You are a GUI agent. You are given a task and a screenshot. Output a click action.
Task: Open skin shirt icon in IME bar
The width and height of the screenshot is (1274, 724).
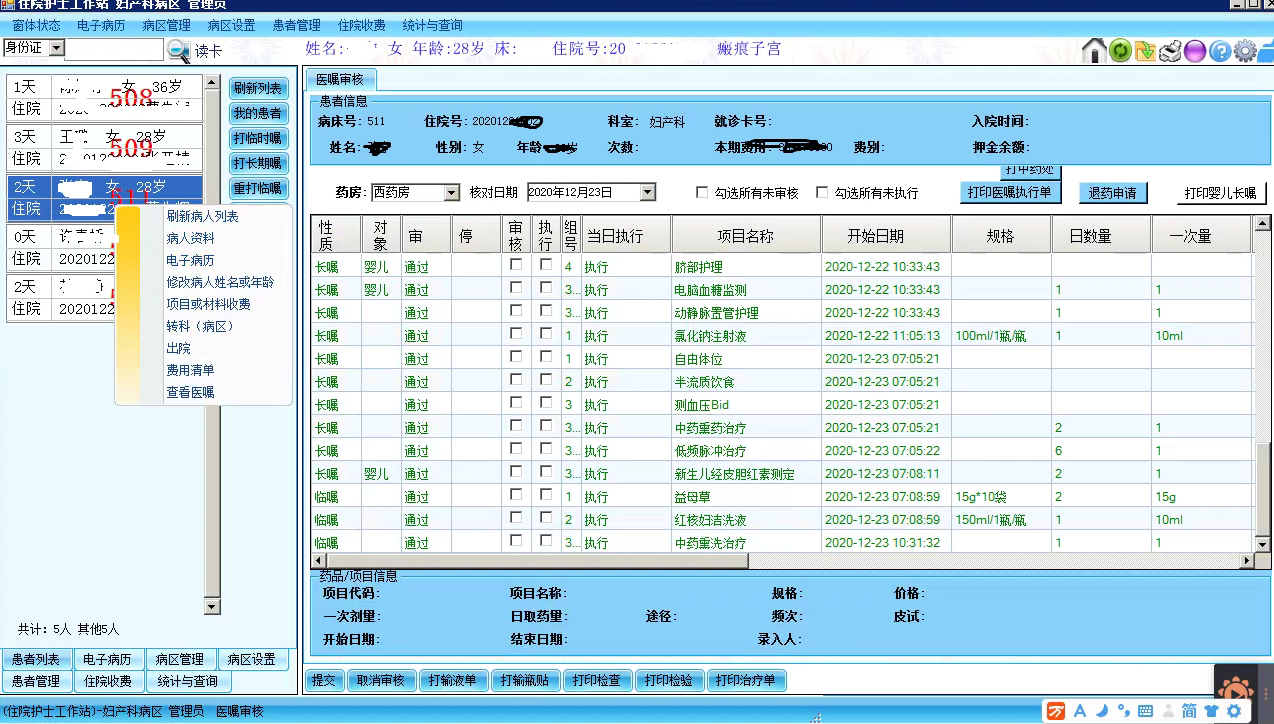click(x=1212, y=711)
